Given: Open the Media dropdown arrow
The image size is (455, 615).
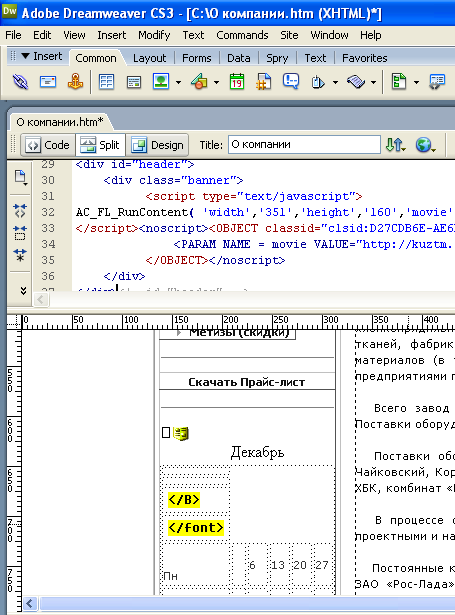Looking at the screenshot, I should click(x=216, y=82).
